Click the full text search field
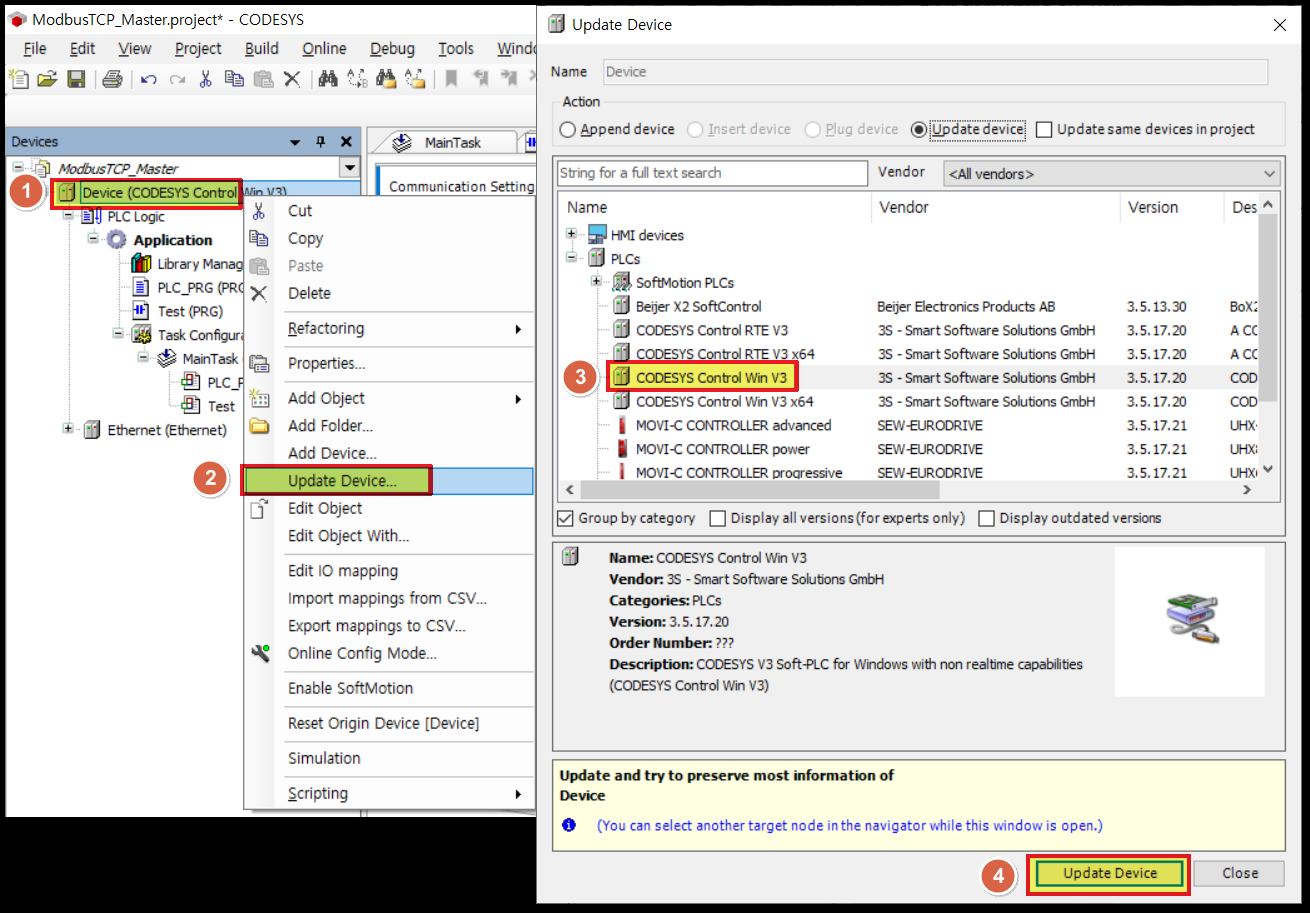This screenshot has width=1310, height=913. pyautogui.click(x=712, y=173)
